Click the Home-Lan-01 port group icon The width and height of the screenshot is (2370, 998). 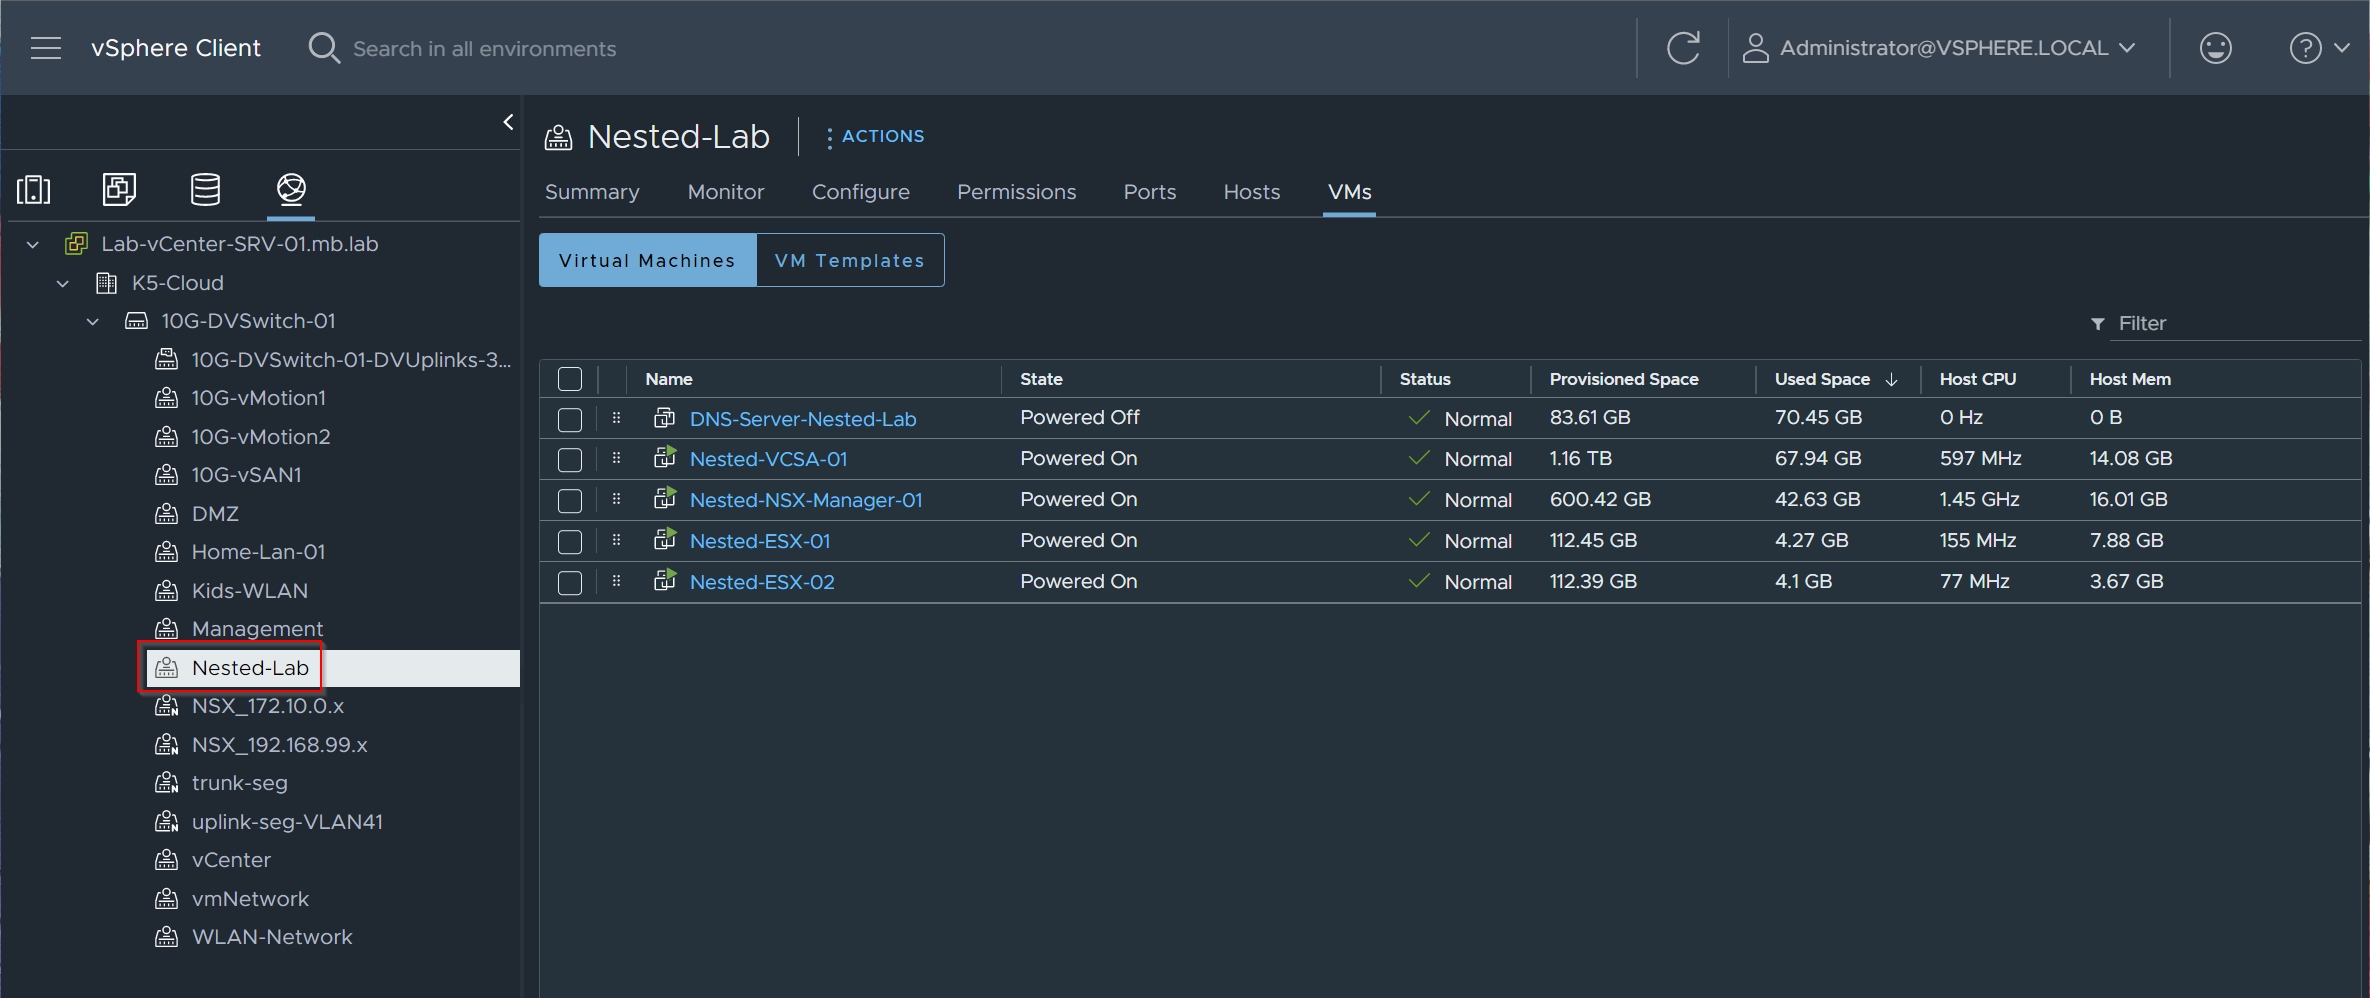(x=167, y=551)
